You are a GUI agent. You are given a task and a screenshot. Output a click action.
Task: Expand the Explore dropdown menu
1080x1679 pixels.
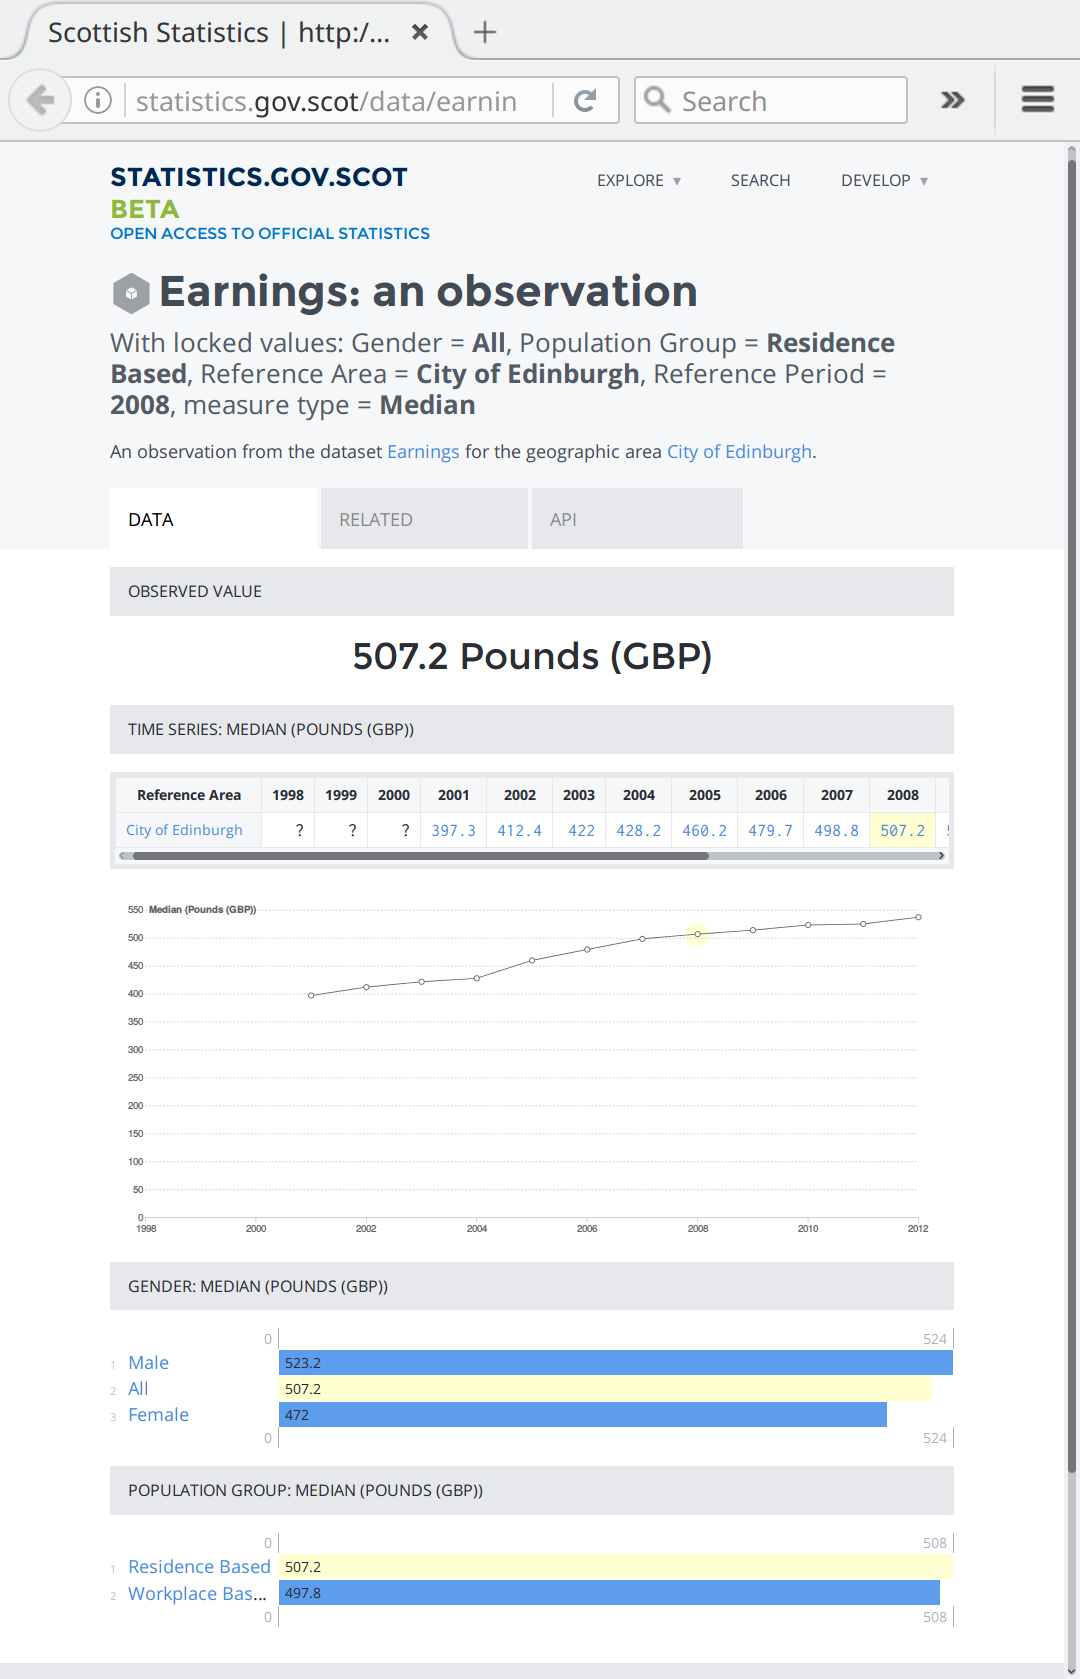click(x=639, y=180)
